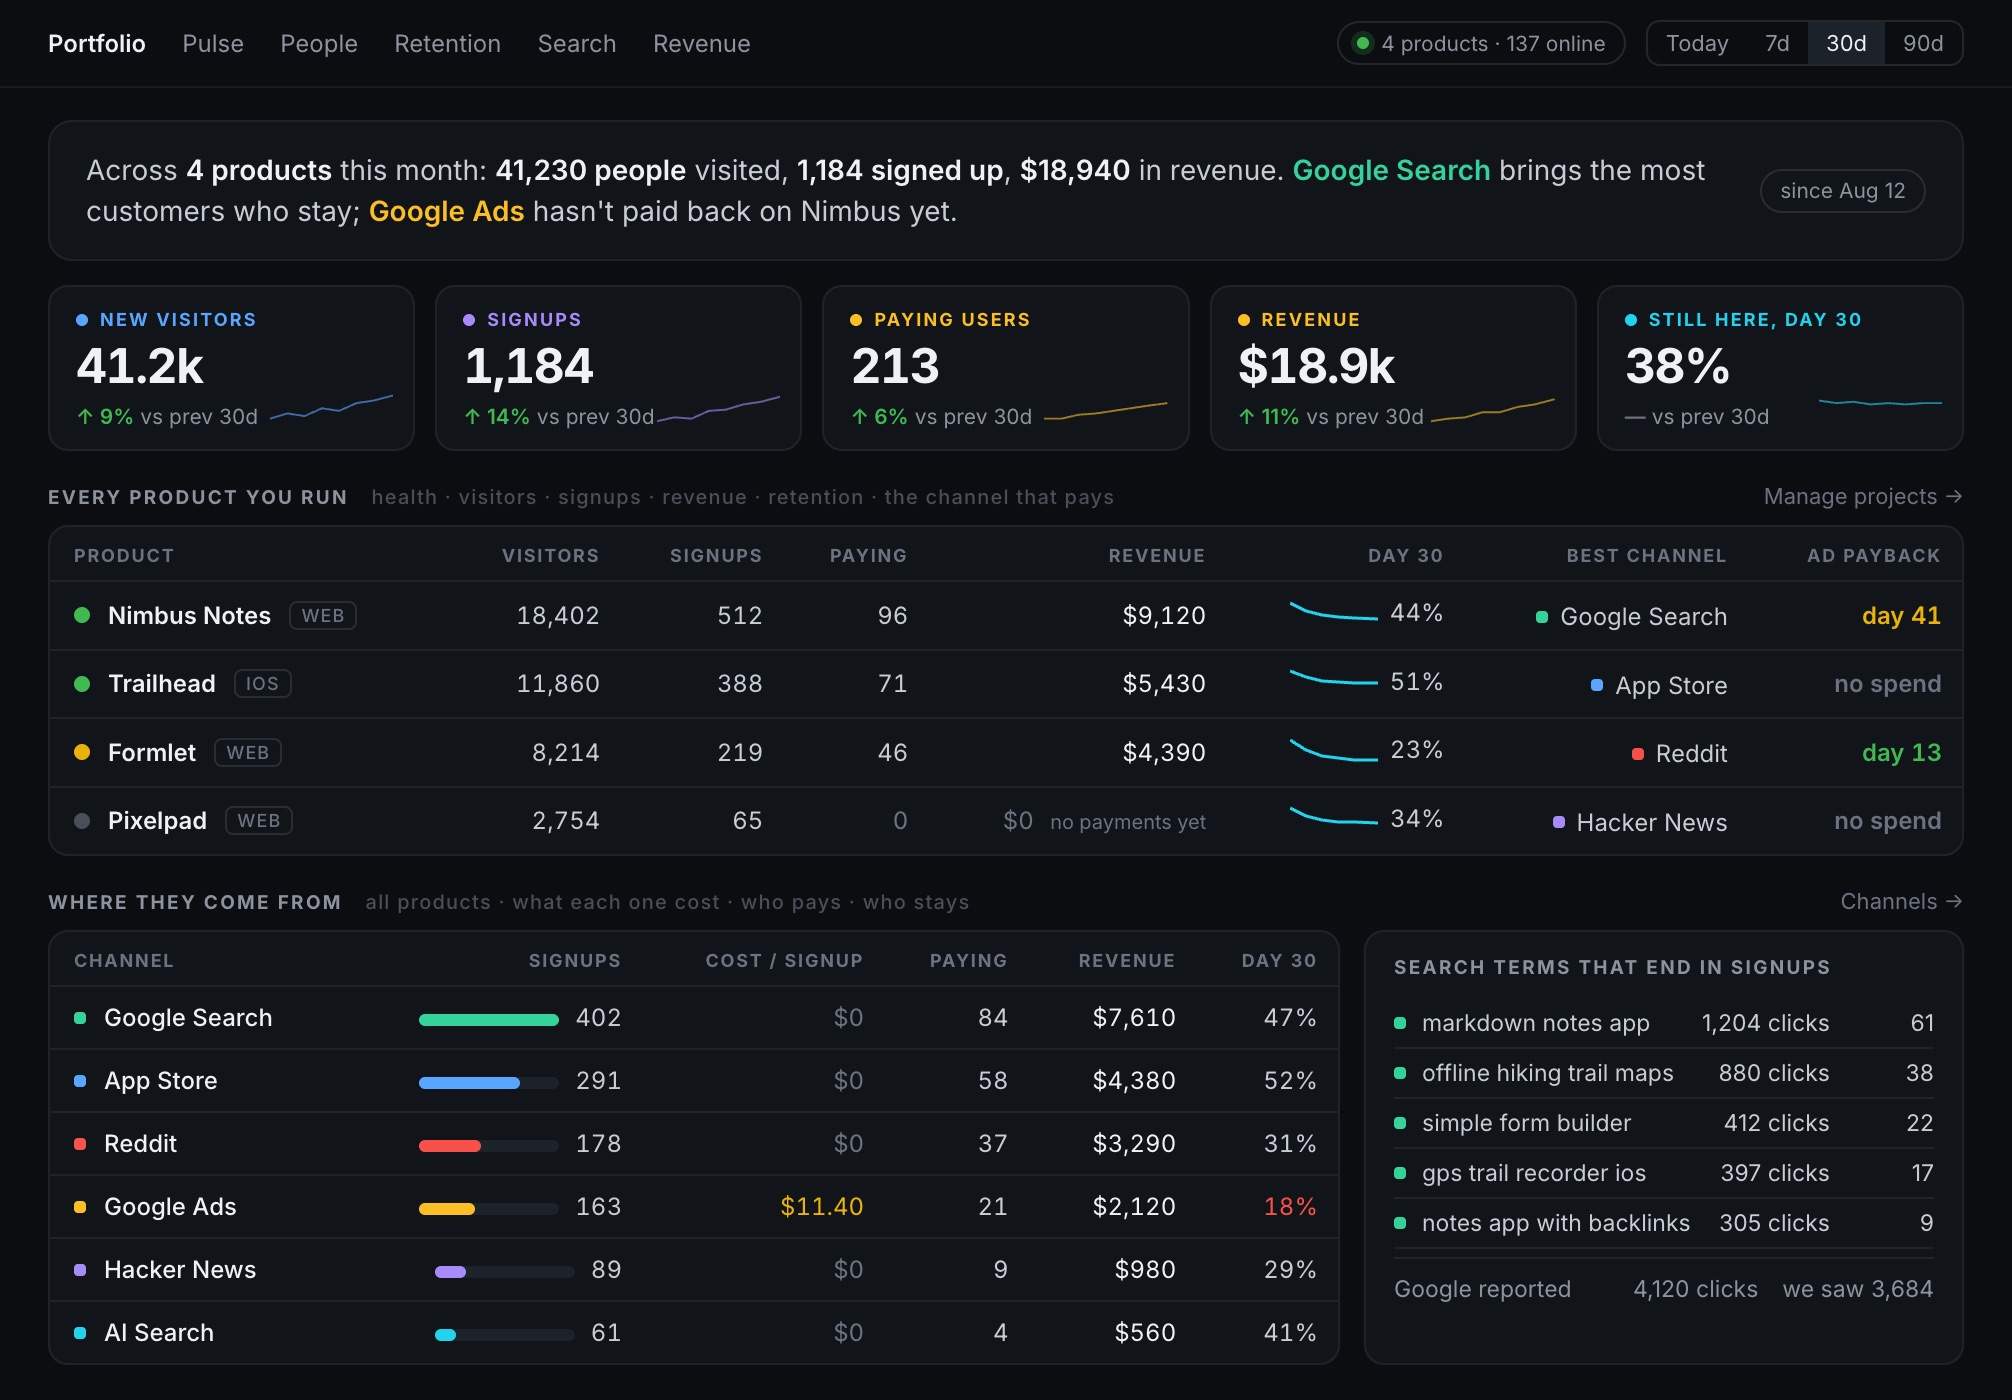The height and width of the screenshot is (1400, 2012).
Task: Open the Formlet product row
Action: point(1006,753)
